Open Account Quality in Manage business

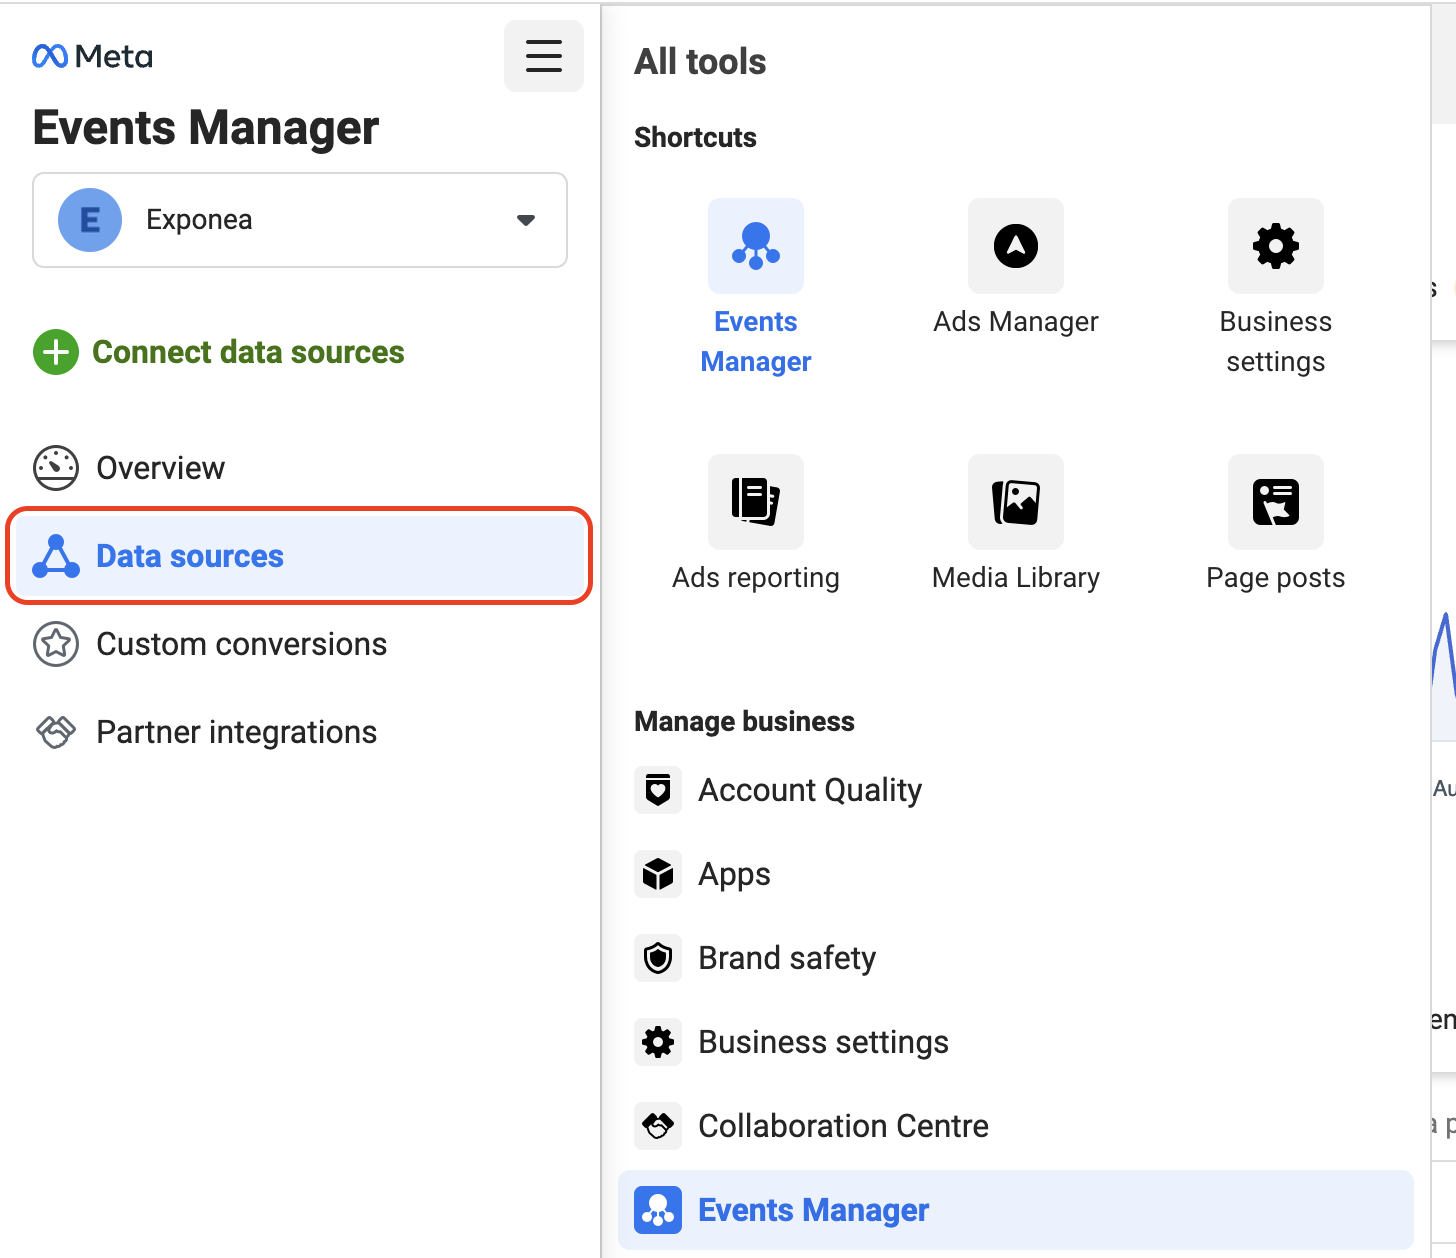810,790
